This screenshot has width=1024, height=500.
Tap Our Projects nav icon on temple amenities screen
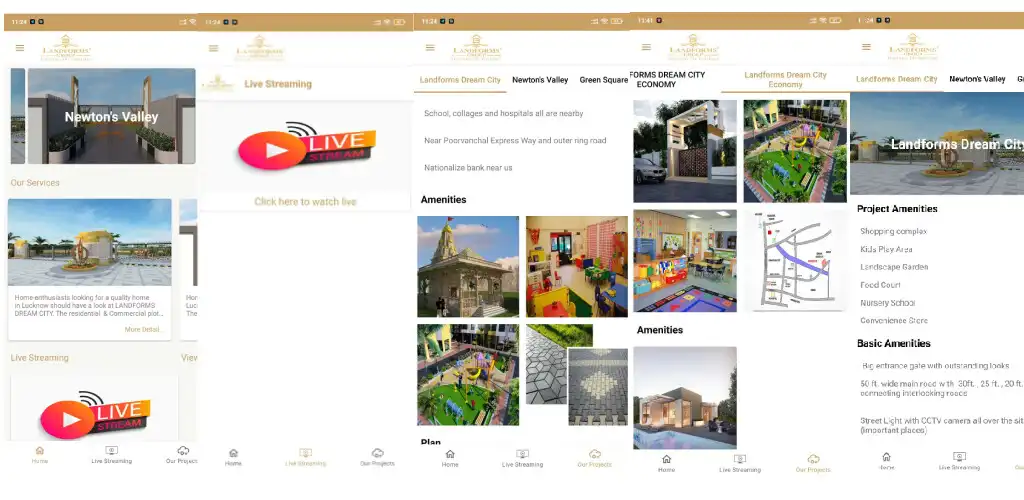pos(594,454)
